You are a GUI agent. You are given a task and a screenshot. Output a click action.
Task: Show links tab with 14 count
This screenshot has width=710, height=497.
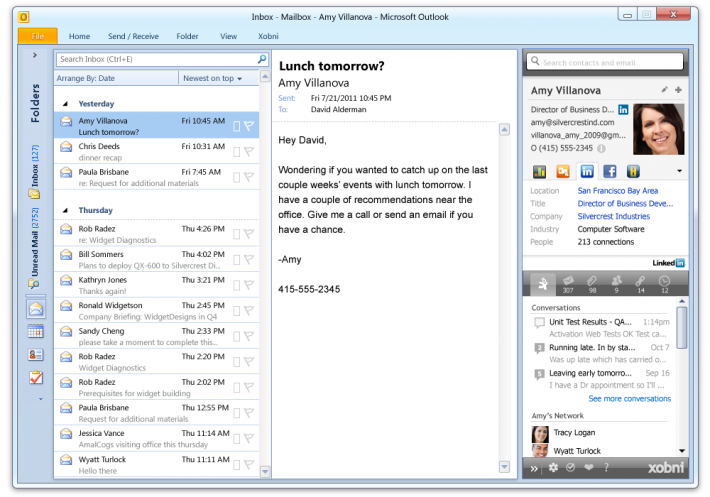[640, 284]
